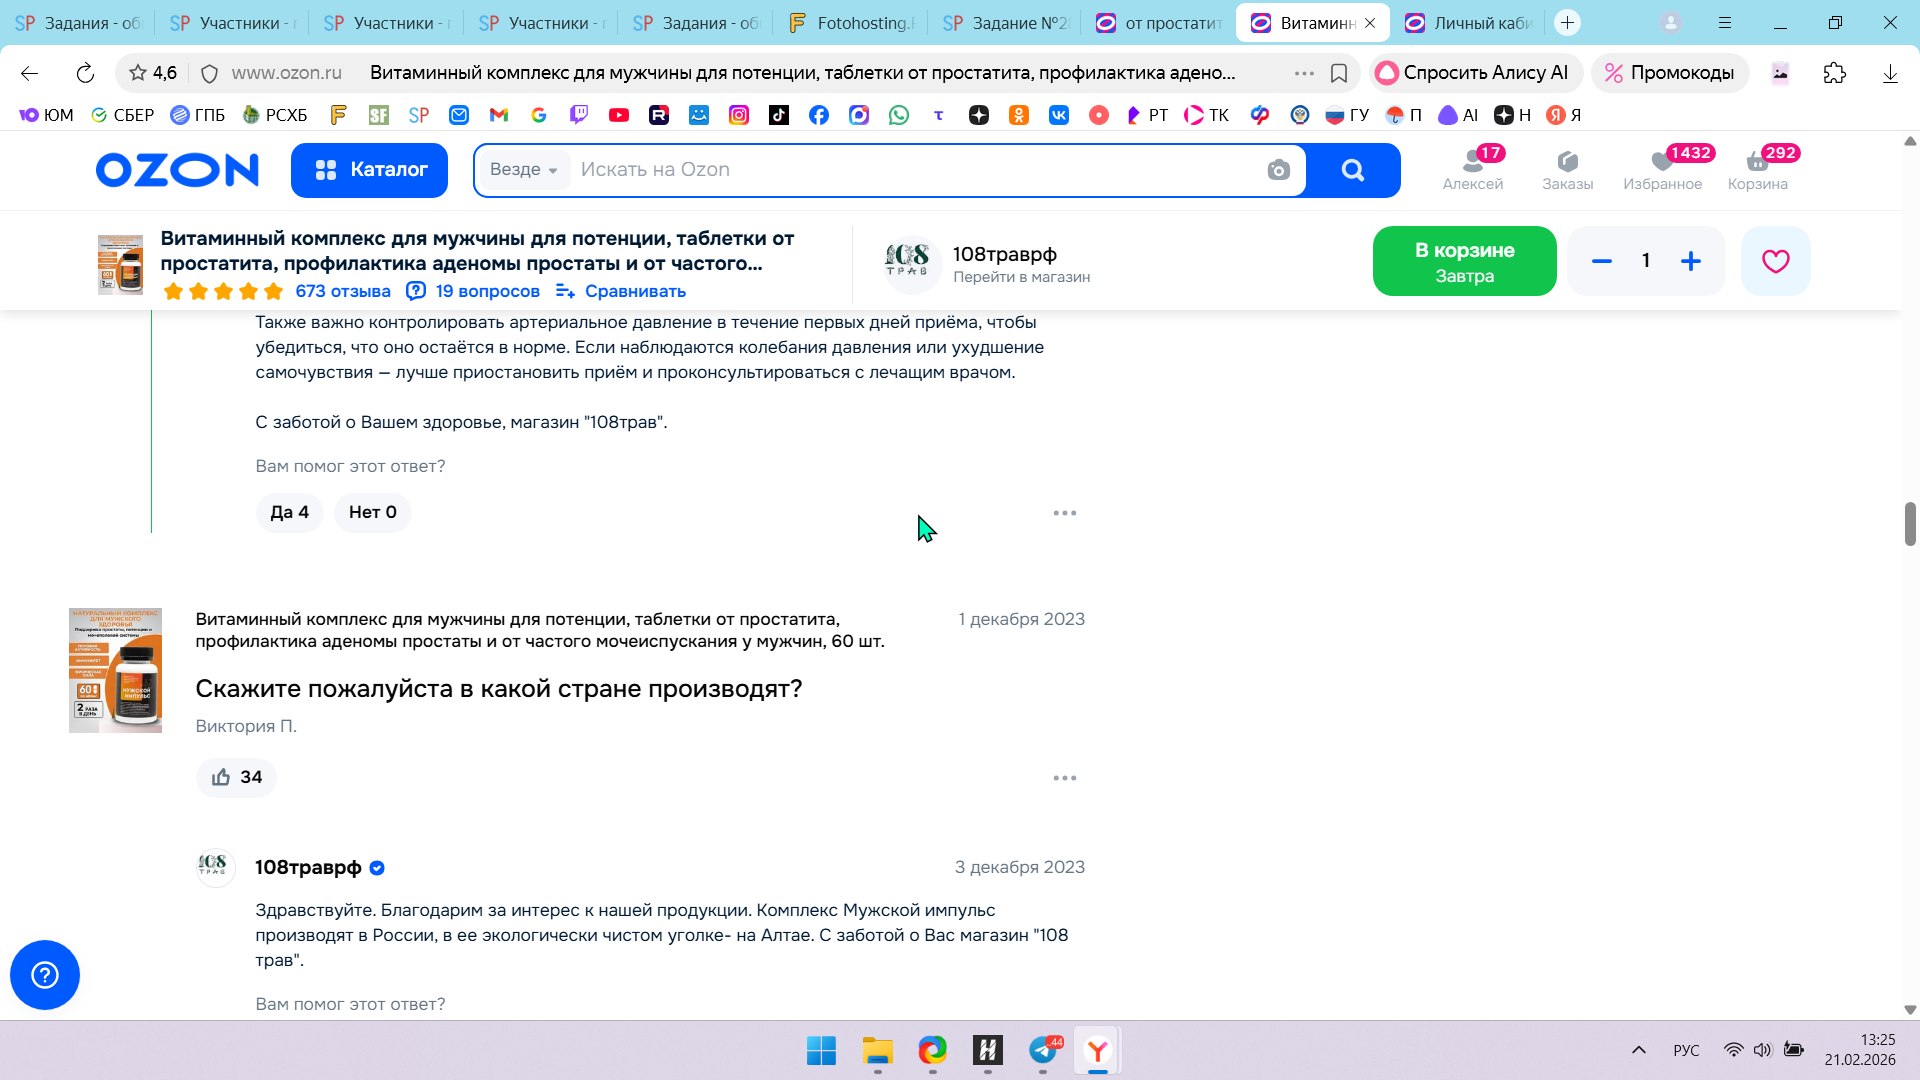Expand the Везде search scope dropdown
Image resolution: width=1920 pixels, height=1080 pixels.
point(524,170)
